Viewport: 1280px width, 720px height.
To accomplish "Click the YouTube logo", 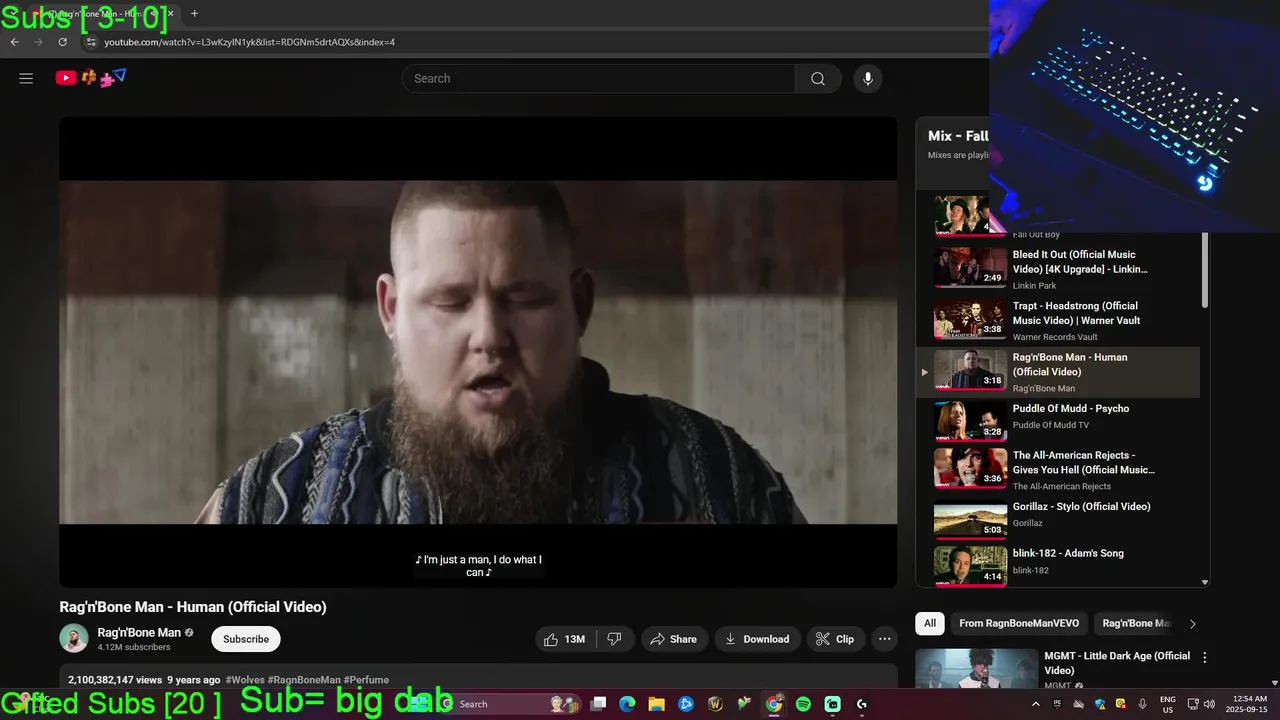I will tap(91, 77).
